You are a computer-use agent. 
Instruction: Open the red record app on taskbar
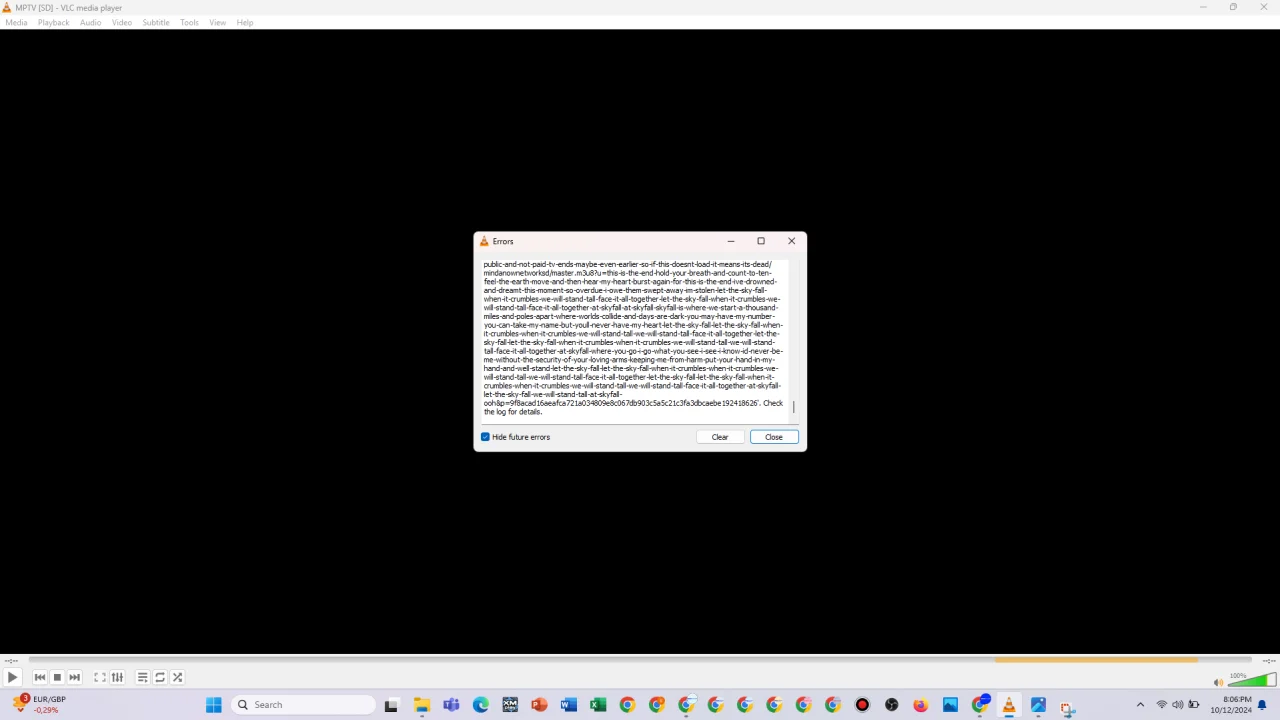click(x=862, y=705)
